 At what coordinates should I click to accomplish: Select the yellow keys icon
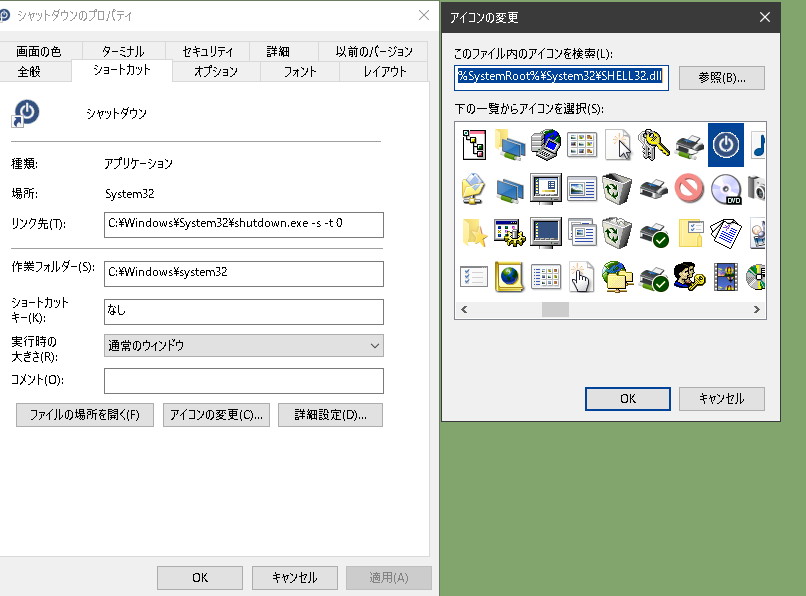tap(653, 144)
